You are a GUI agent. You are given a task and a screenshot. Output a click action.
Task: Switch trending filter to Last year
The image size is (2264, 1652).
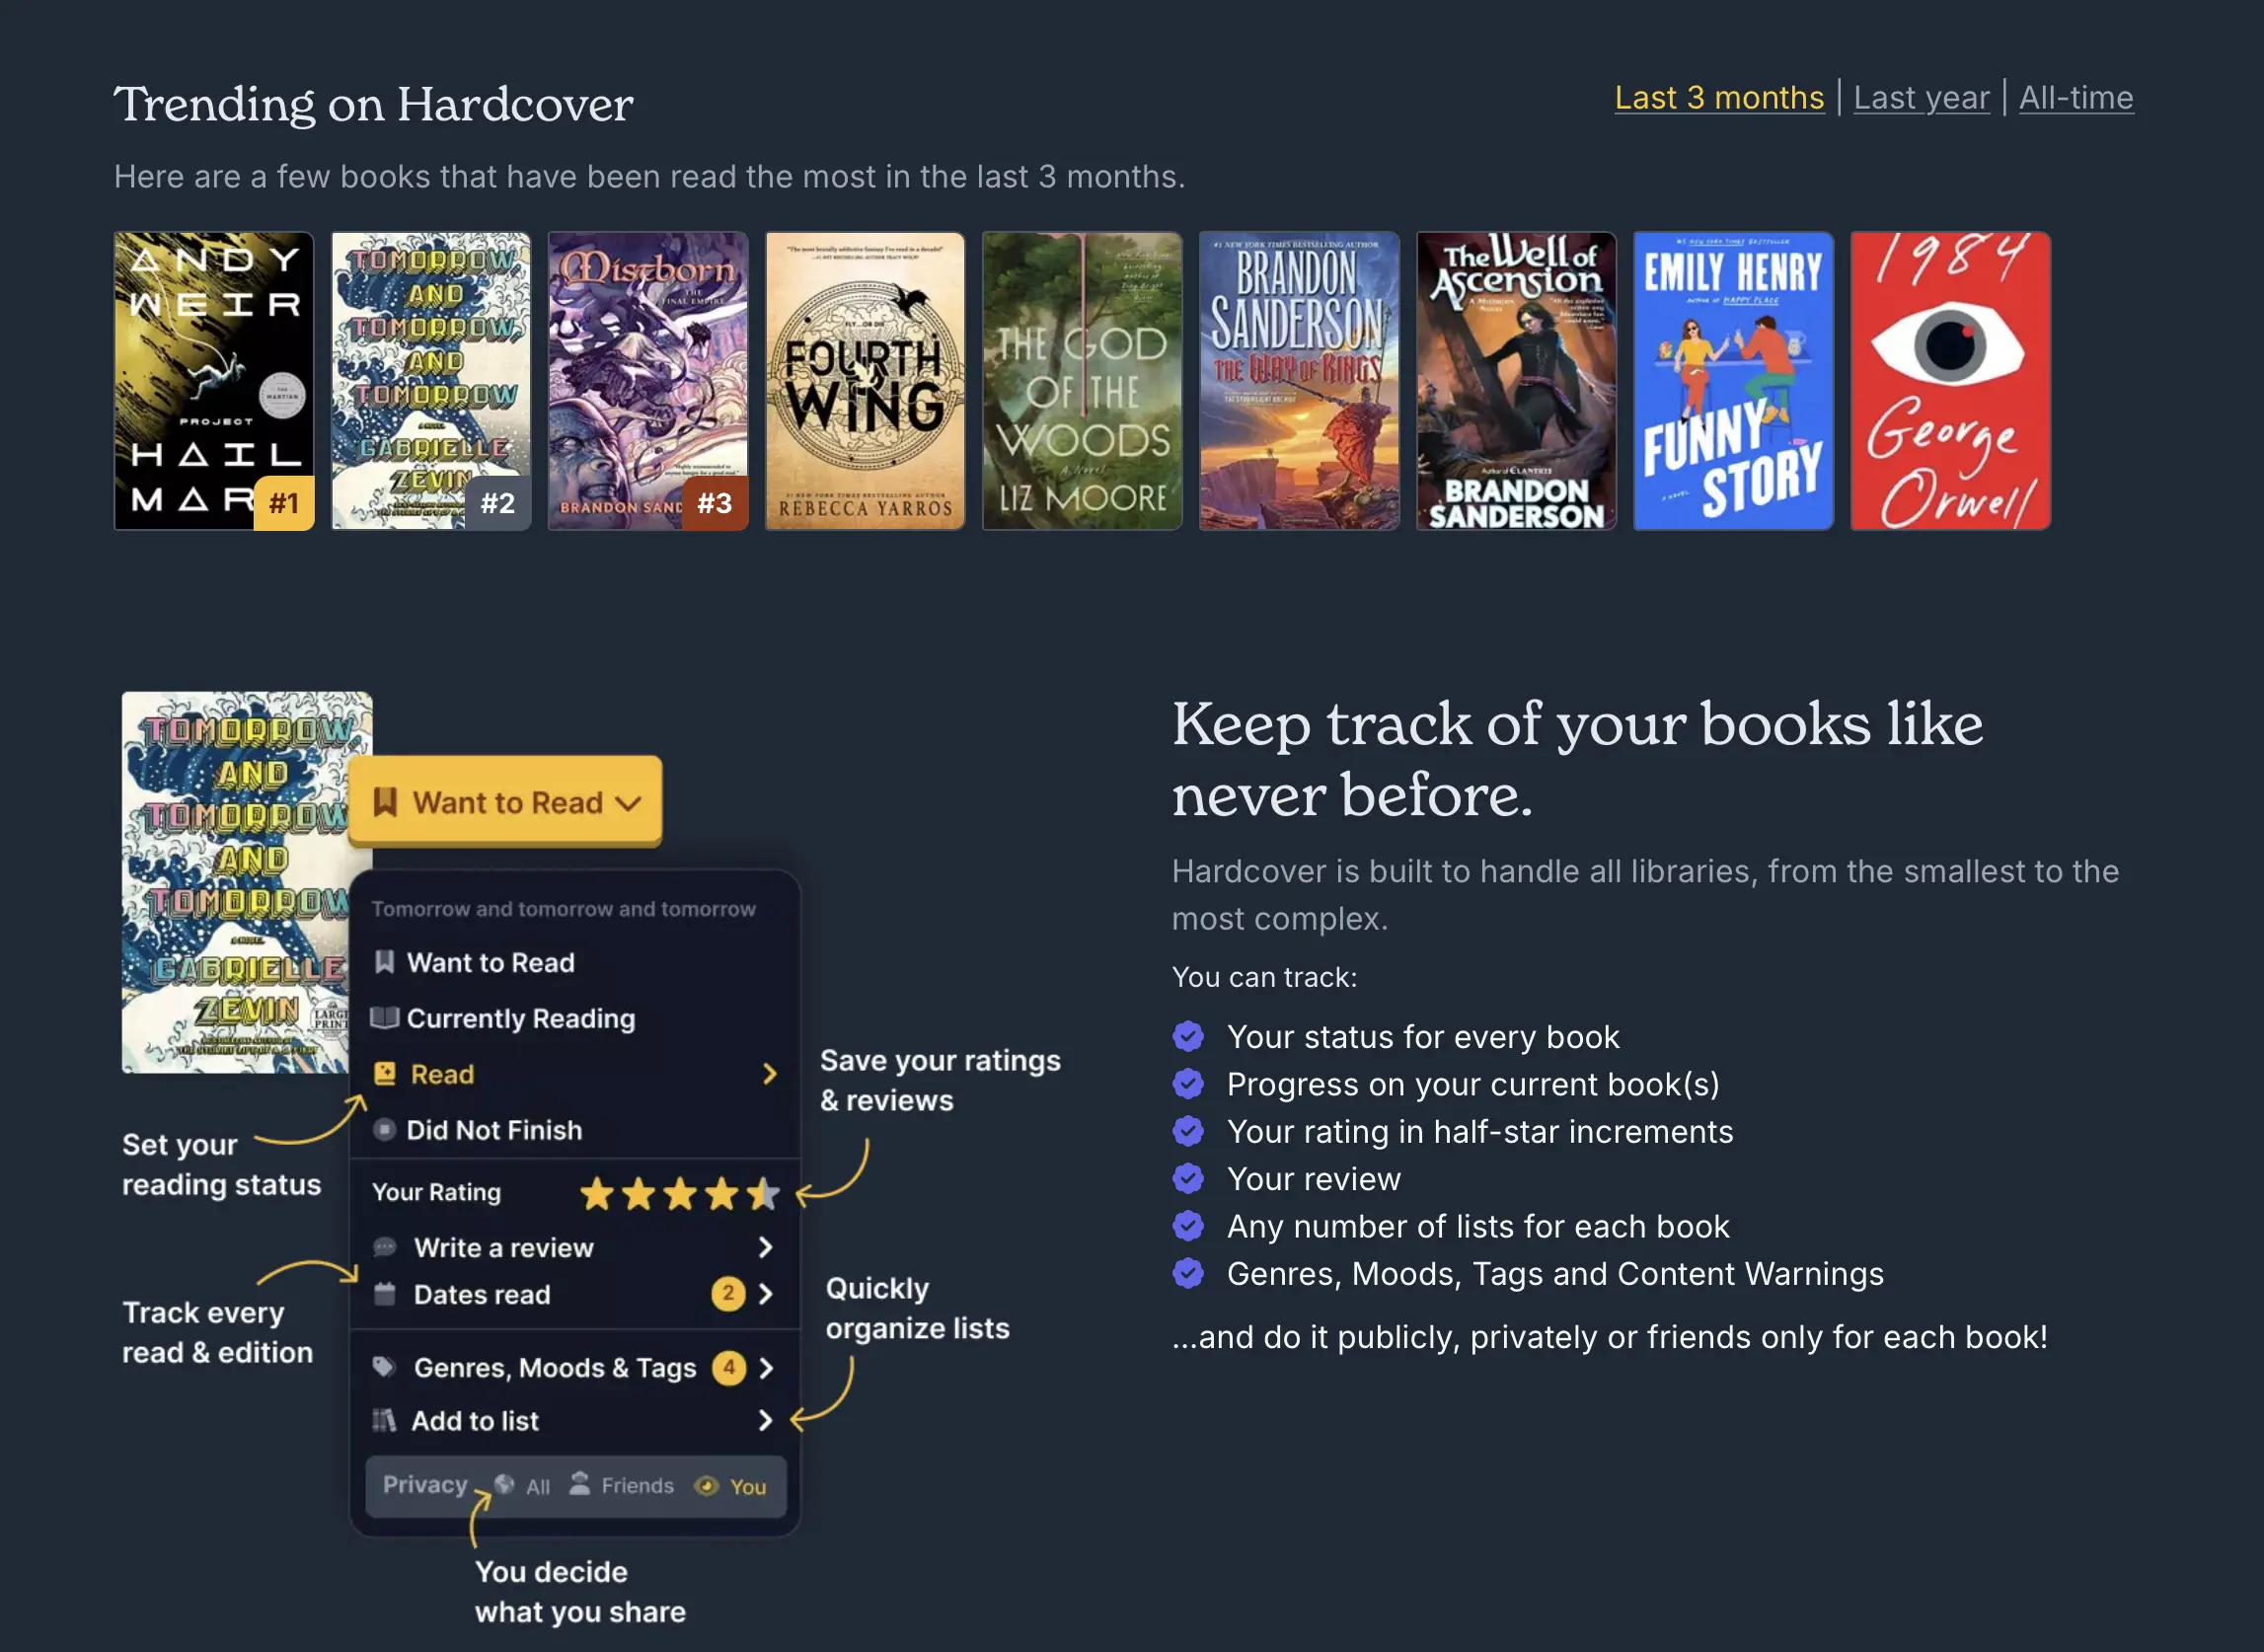click(1921, 98)
